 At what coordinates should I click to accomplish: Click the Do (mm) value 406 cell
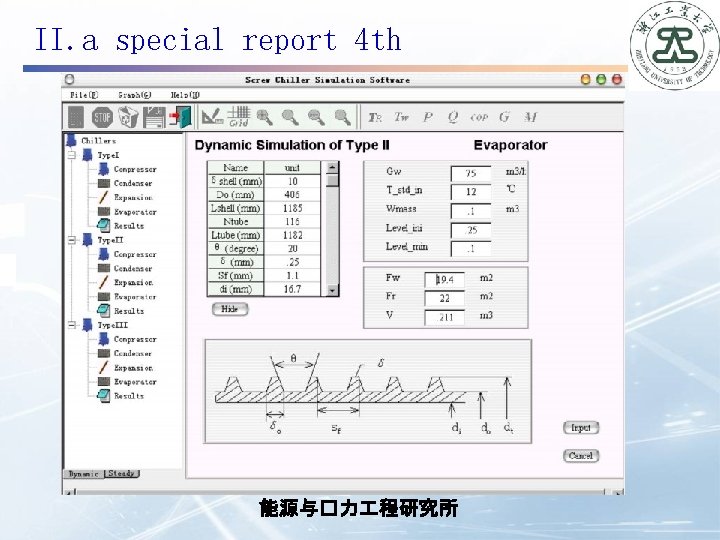pos(292,195)
